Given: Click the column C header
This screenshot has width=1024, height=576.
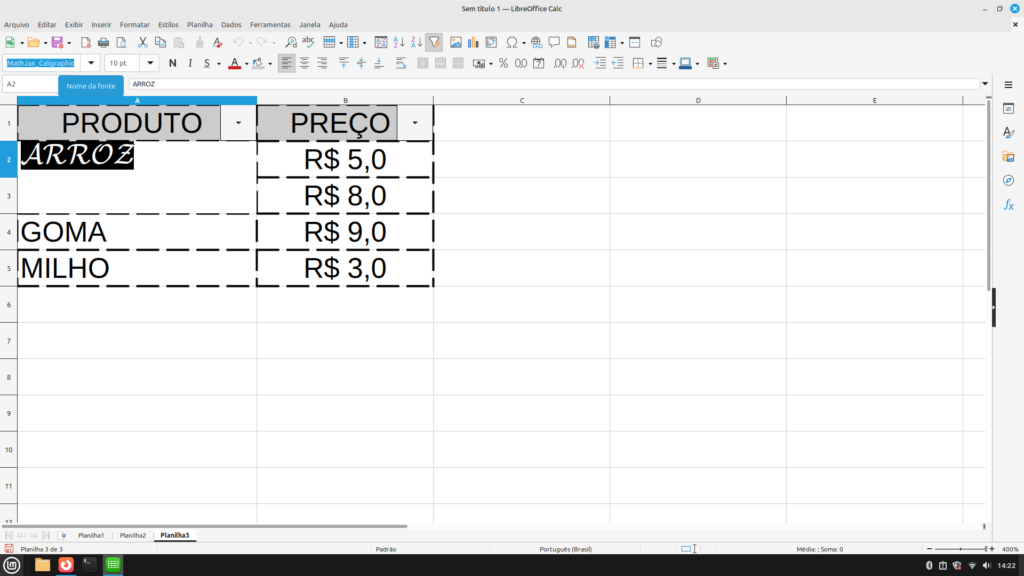Looking at the screenshot, I should click(x=522, y=100).
